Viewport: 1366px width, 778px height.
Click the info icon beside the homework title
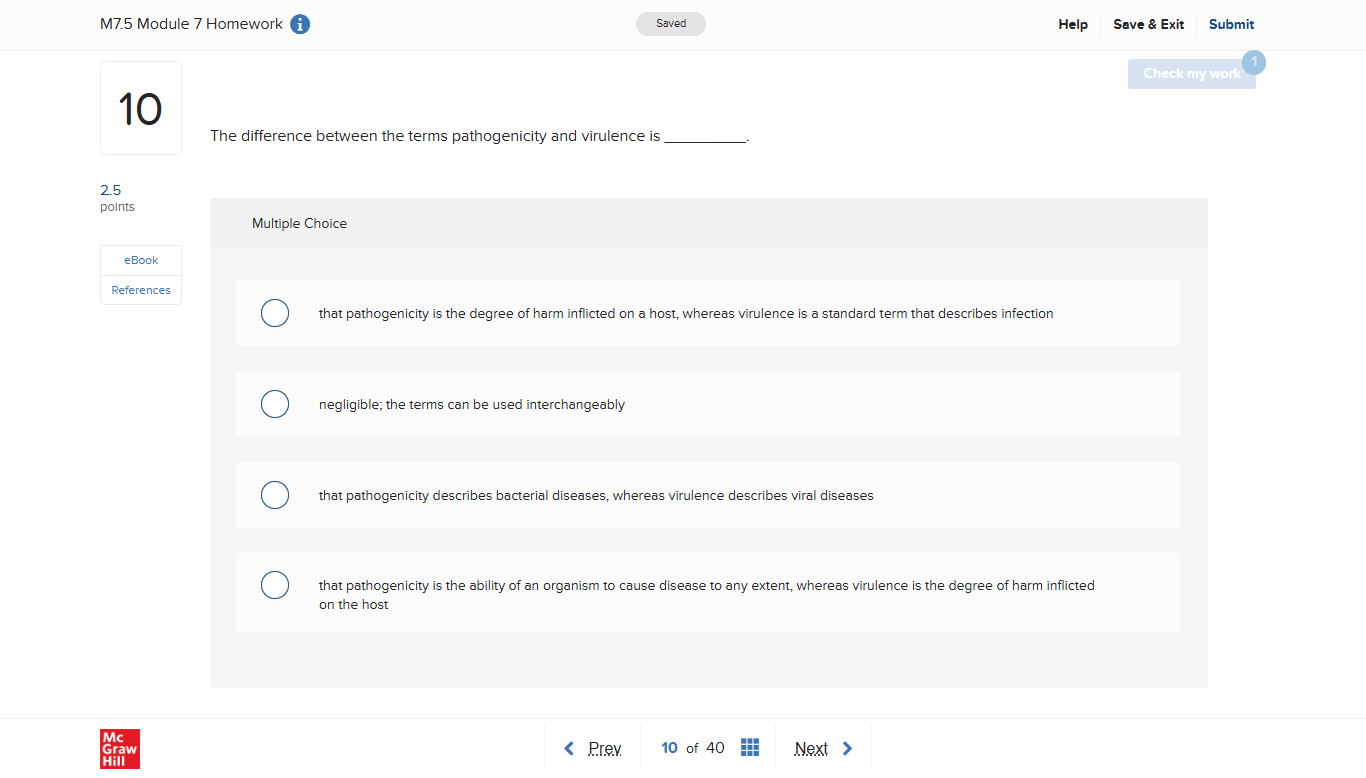300,24
